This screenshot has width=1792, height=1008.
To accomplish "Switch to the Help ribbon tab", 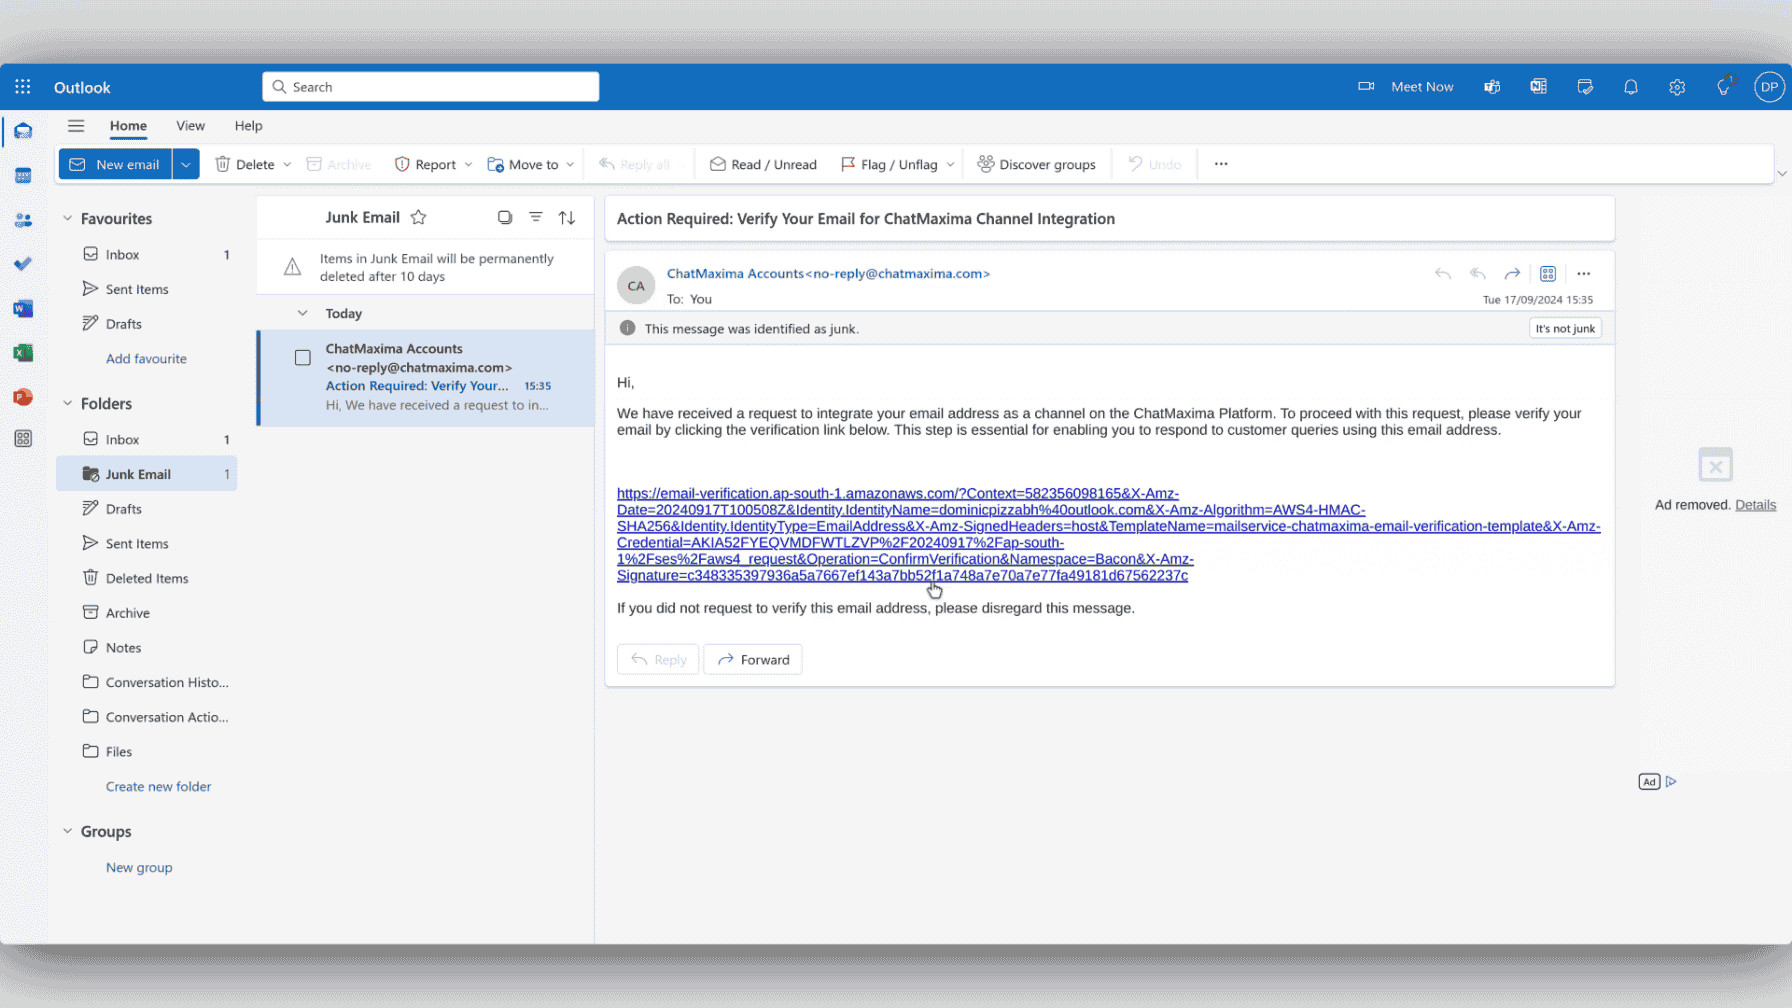I will (248, 126).
